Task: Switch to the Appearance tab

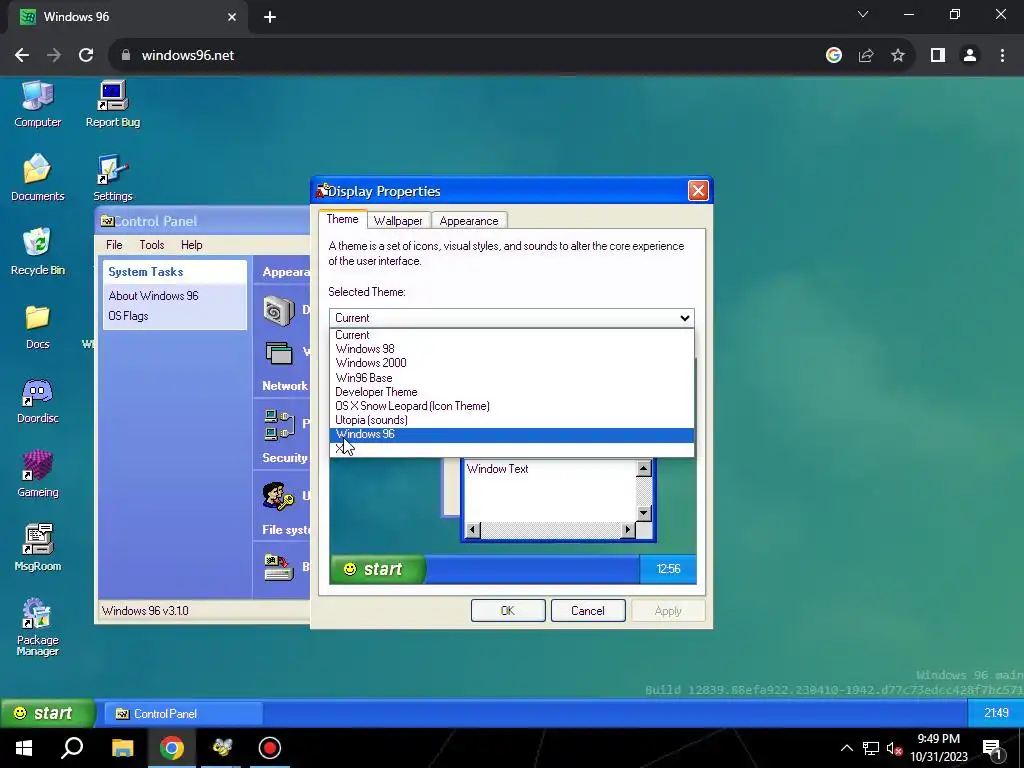Action: click(469, 221)
